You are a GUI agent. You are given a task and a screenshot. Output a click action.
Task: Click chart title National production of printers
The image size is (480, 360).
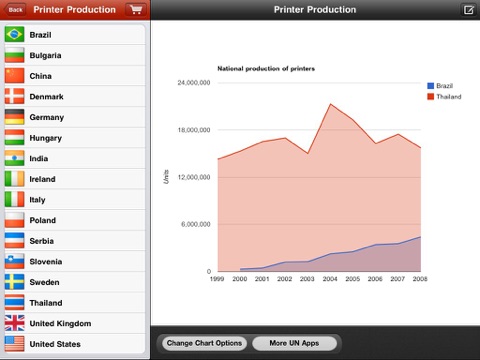(x=266, y=69)
